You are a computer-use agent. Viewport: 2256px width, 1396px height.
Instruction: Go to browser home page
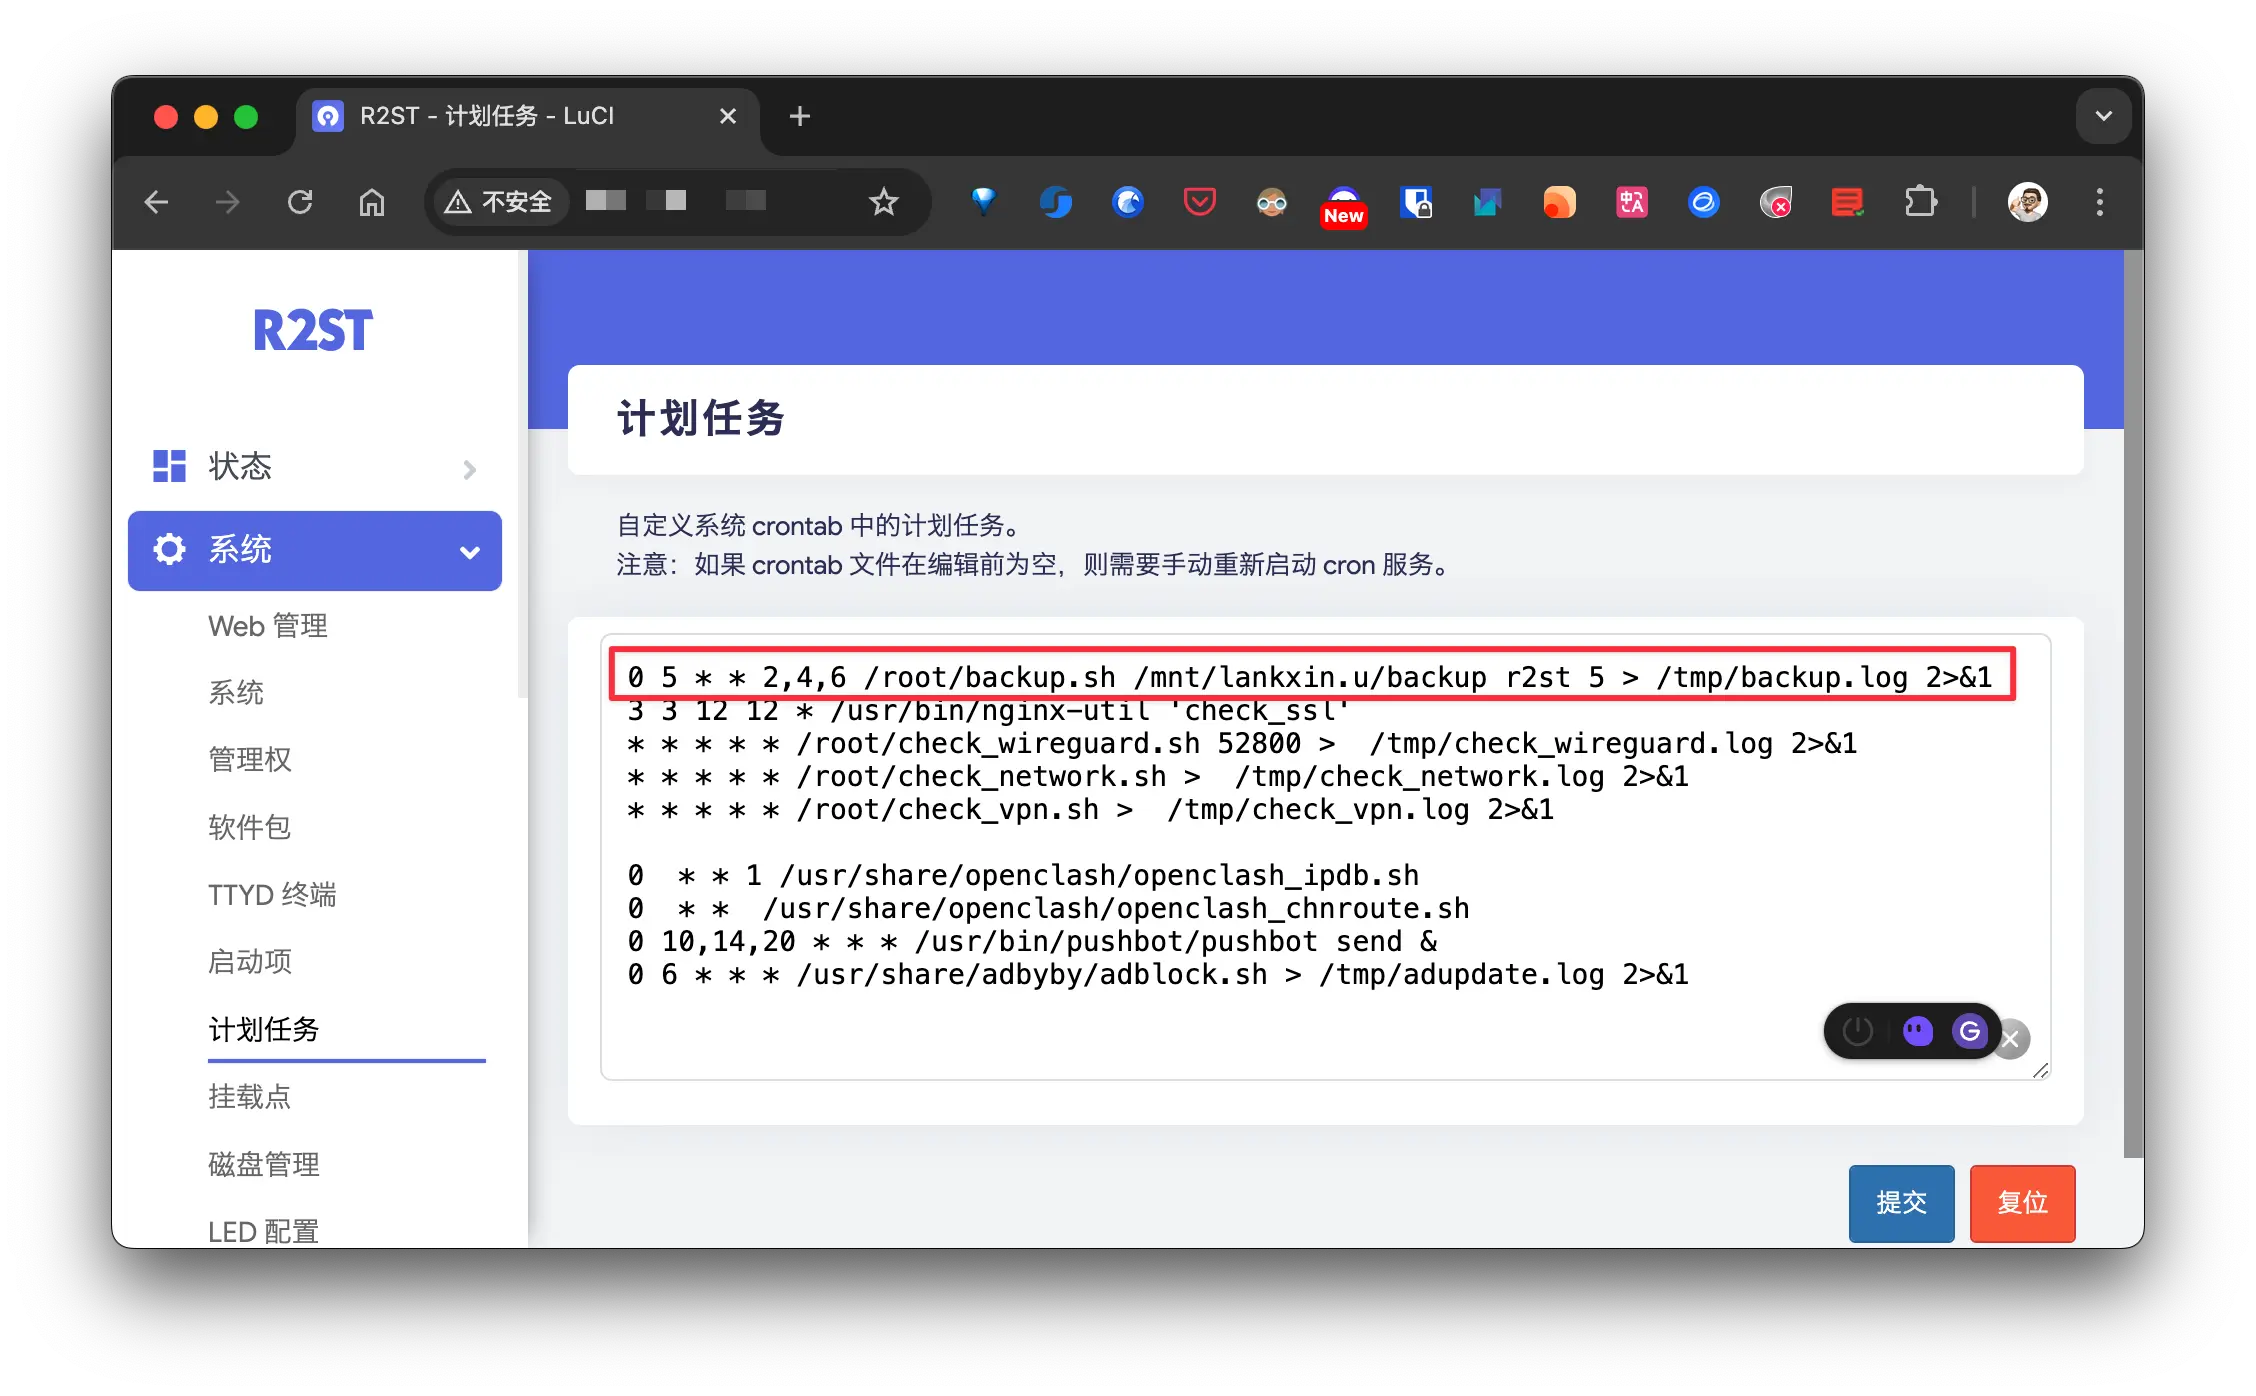click(372, 202)
